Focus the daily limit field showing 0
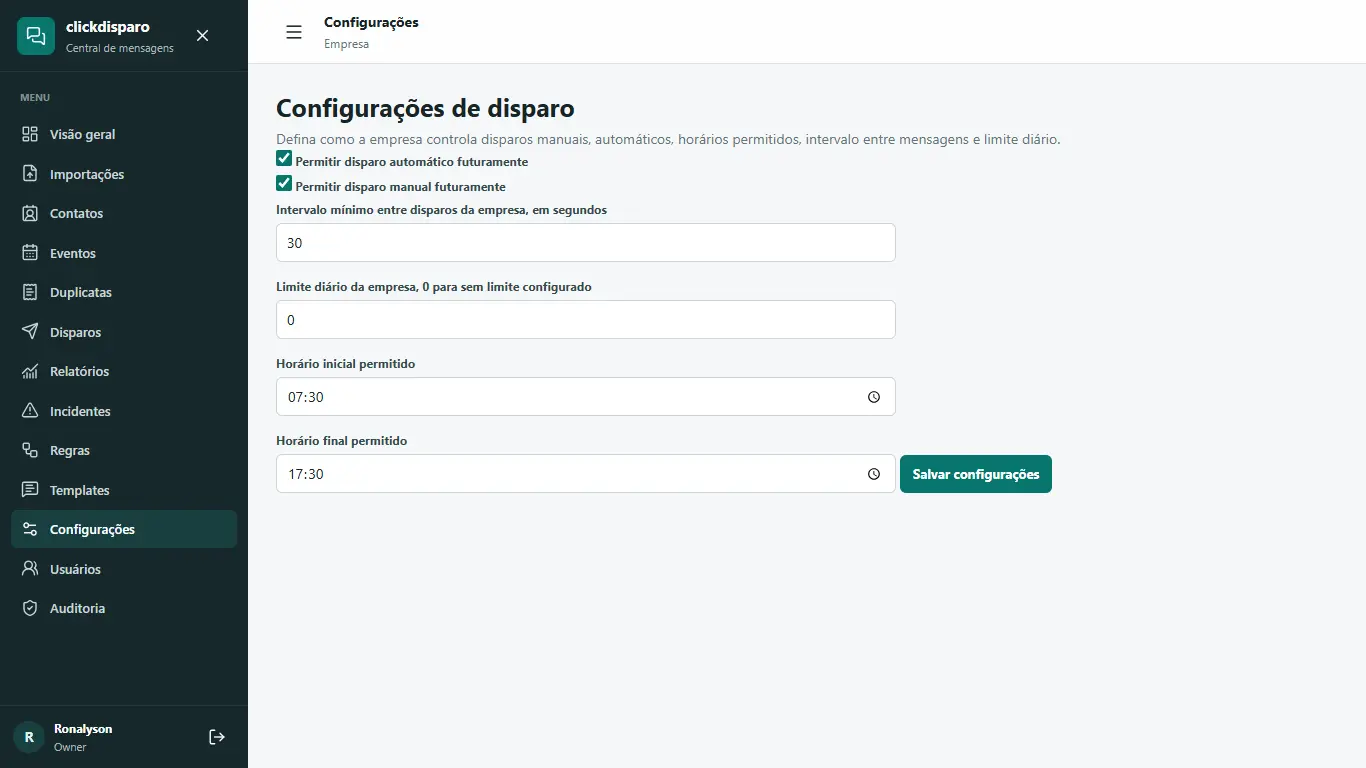 click(586, 320)
